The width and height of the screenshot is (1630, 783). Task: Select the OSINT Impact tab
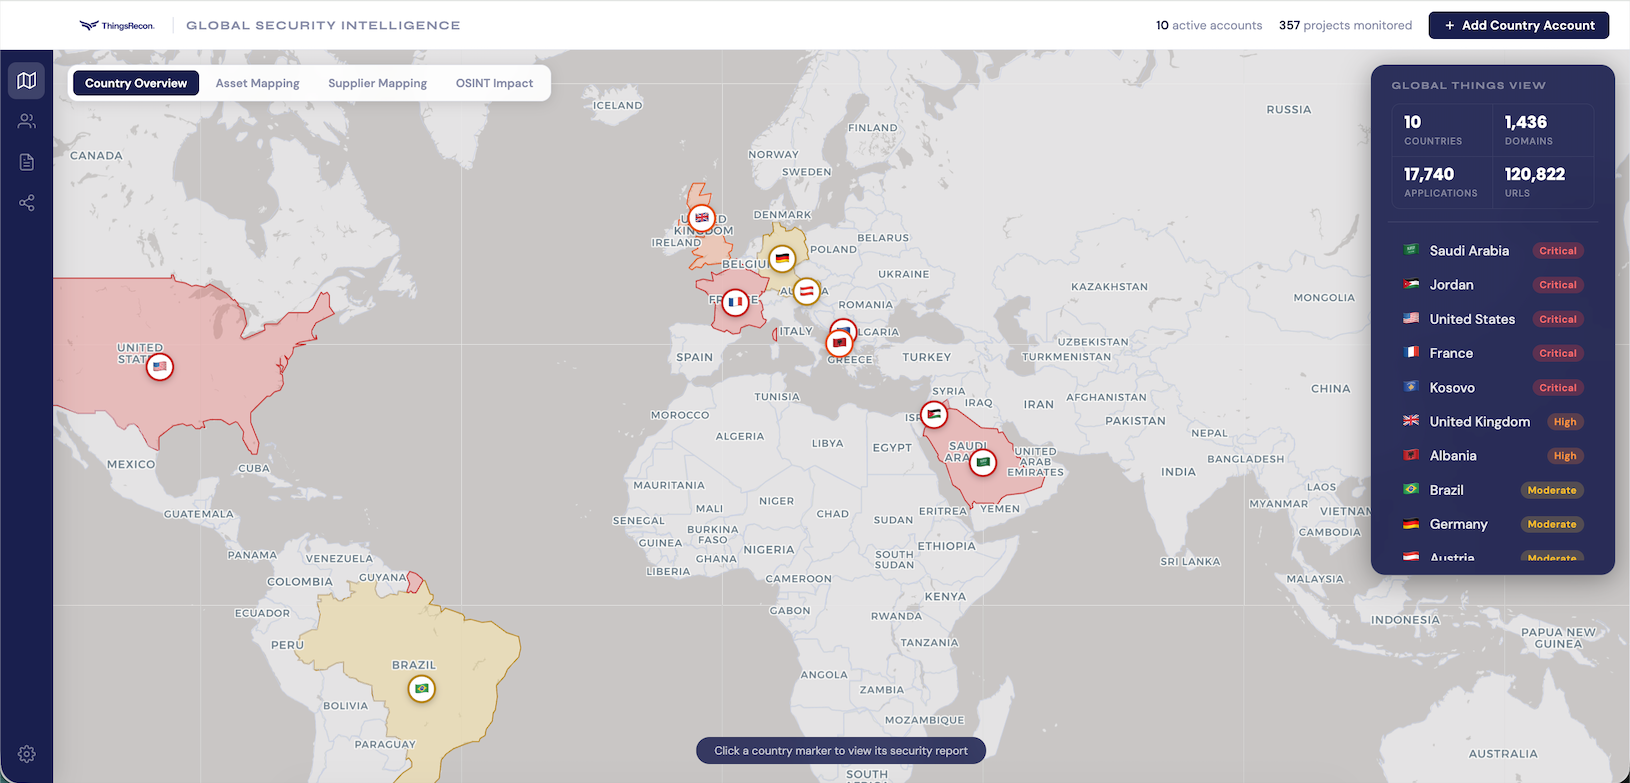[x=494, y=83]
